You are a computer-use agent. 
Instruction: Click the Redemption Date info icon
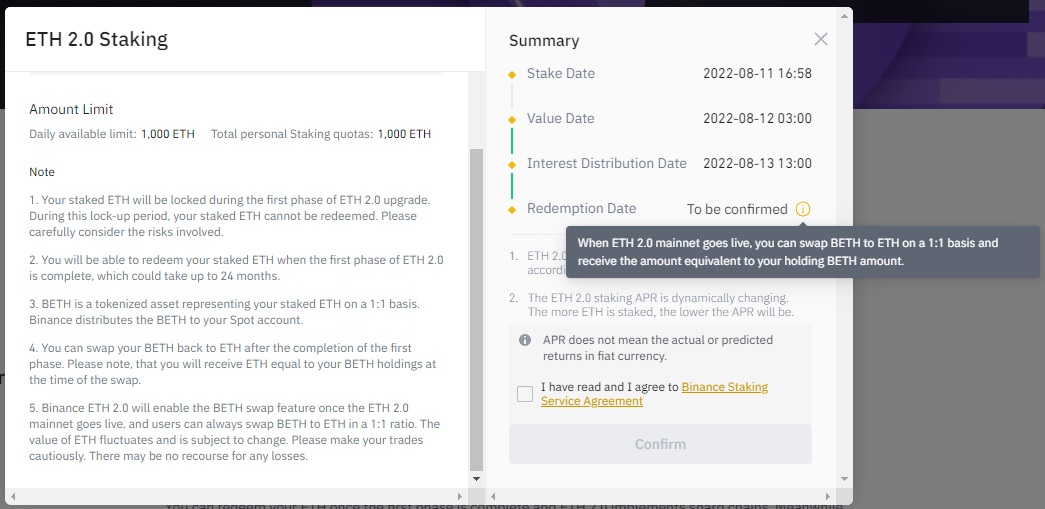803,209
